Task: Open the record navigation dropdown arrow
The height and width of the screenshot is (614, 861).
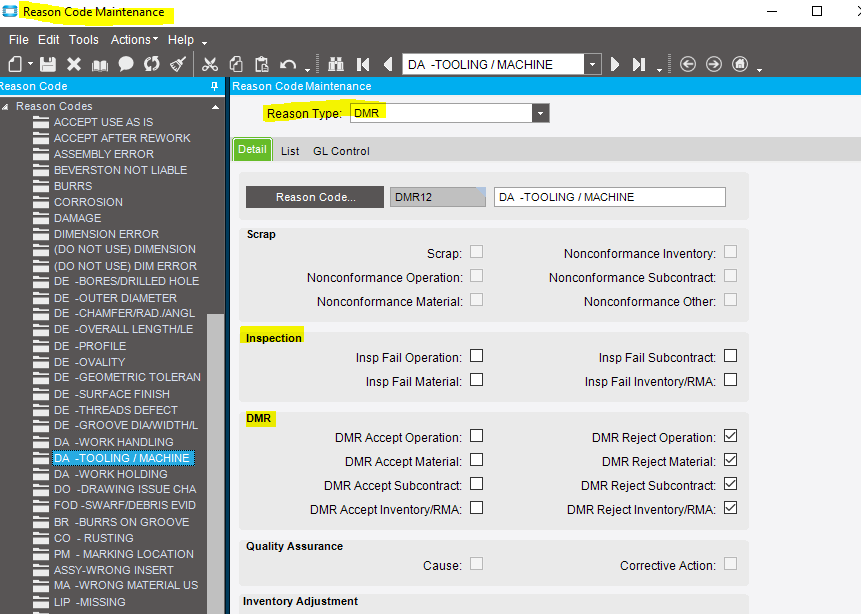Action: click(592, 65)
